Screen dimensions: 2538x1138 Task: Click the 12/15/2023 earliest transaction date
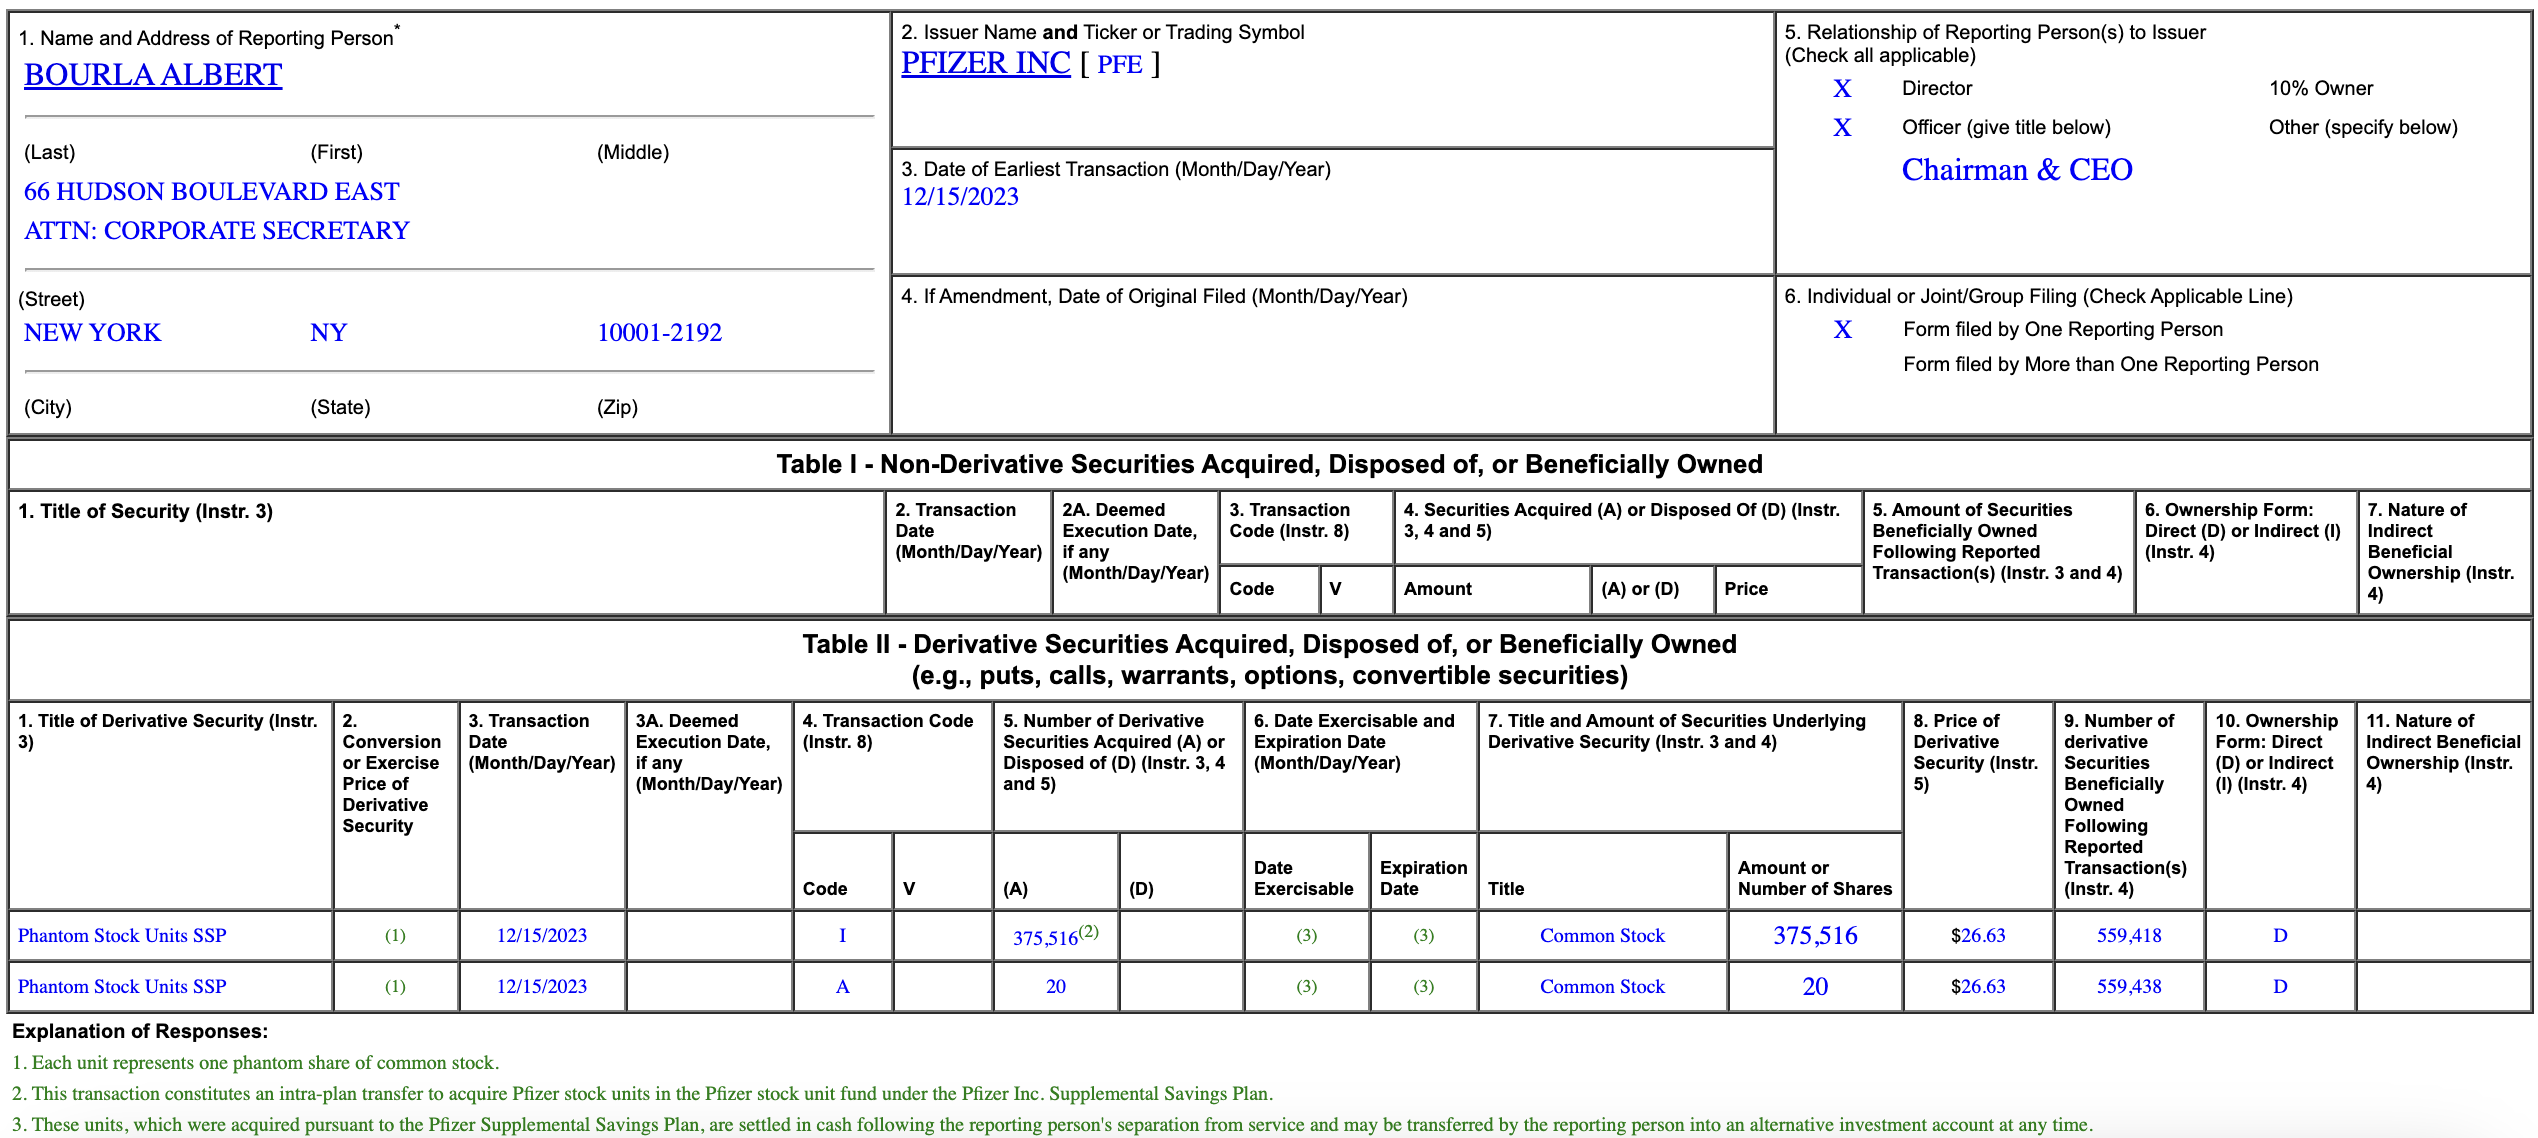[960, 197]
